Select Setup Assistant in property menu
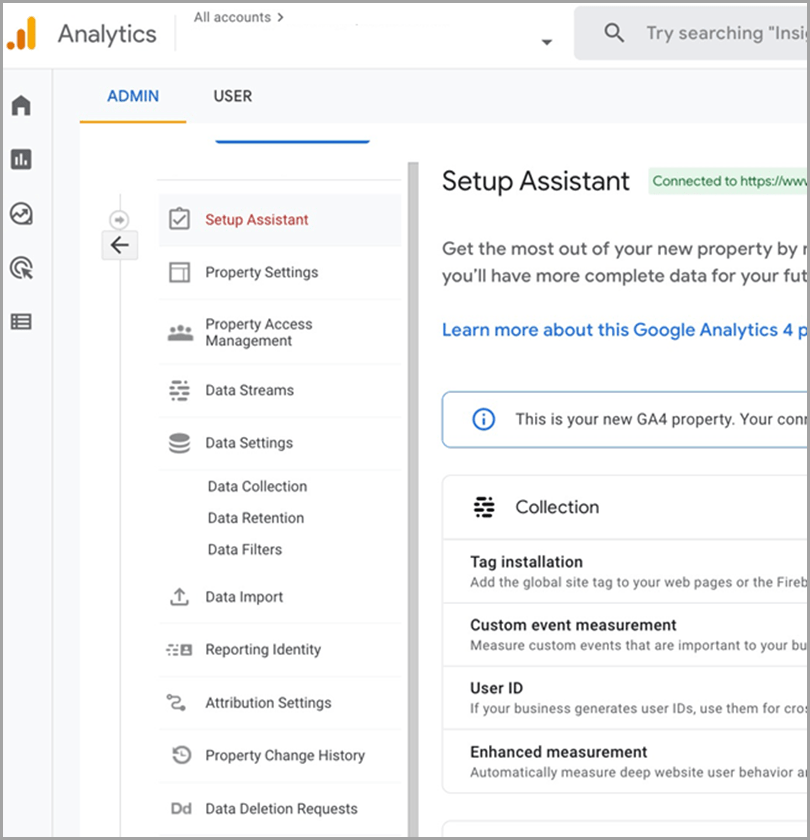The width and height of the screenshot is (810, 840). click(280, 220)
